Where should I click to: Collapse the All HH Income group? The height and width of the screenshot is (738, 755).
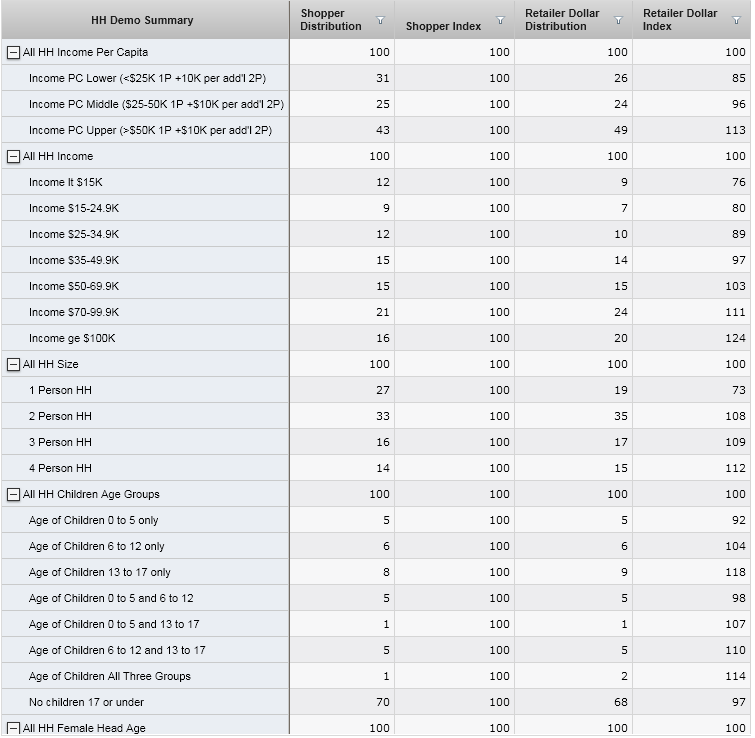13,156
